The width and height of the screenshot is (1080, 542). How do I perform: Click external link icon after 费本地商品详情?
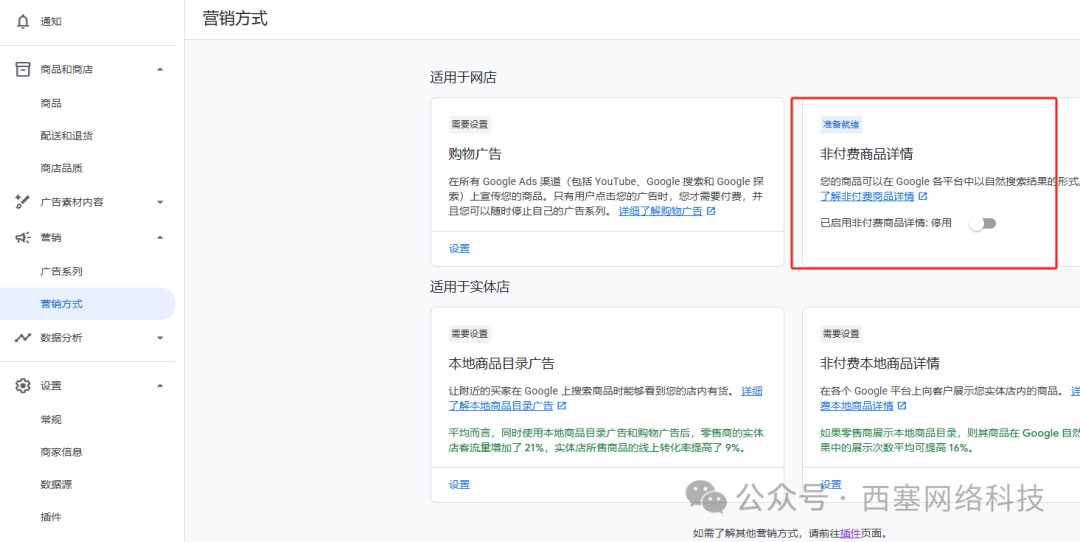tap(902, 406)
